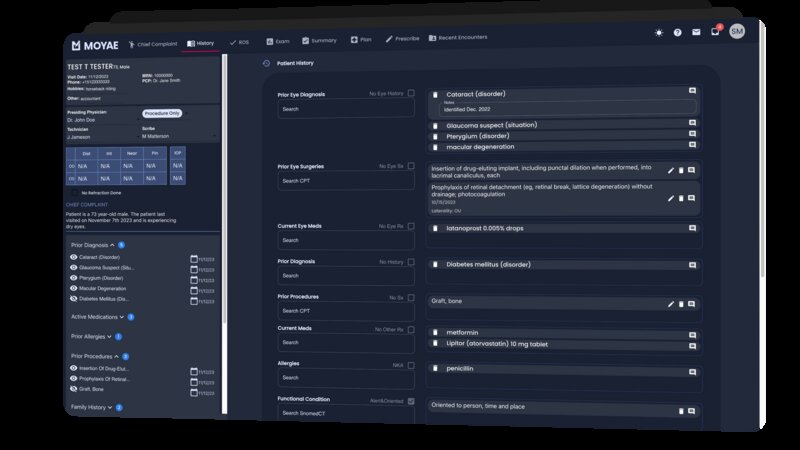Screen dimensions: 800x450
Task: Edit retinal detachment prophylaxis entry
Action: click(x=670, y=198)
